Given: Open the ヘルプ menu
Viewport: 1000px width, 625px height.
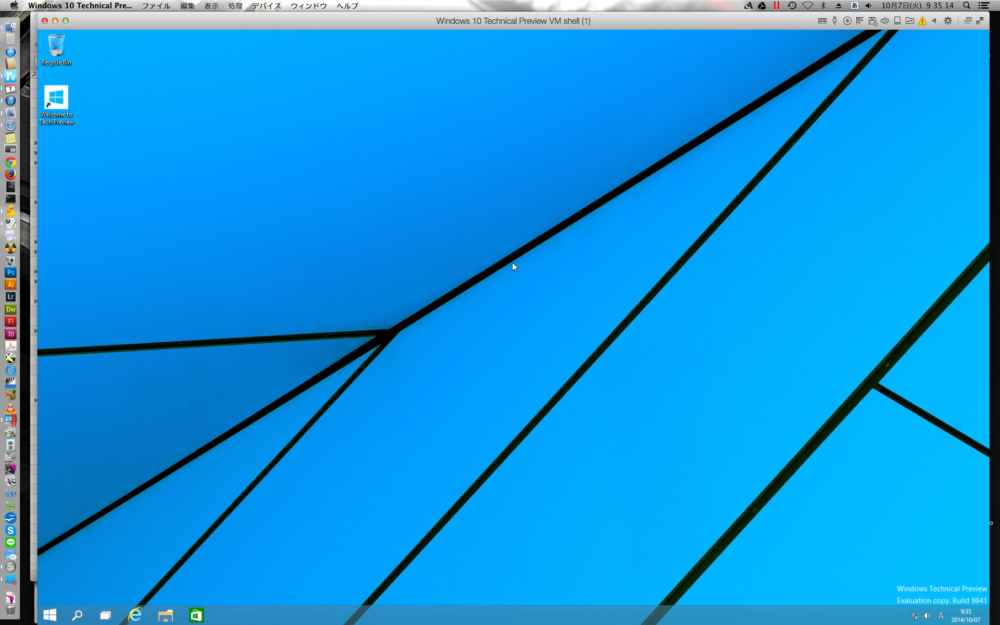Looking at the screenshot, I should pyautogui.click(x=347, y=6).
